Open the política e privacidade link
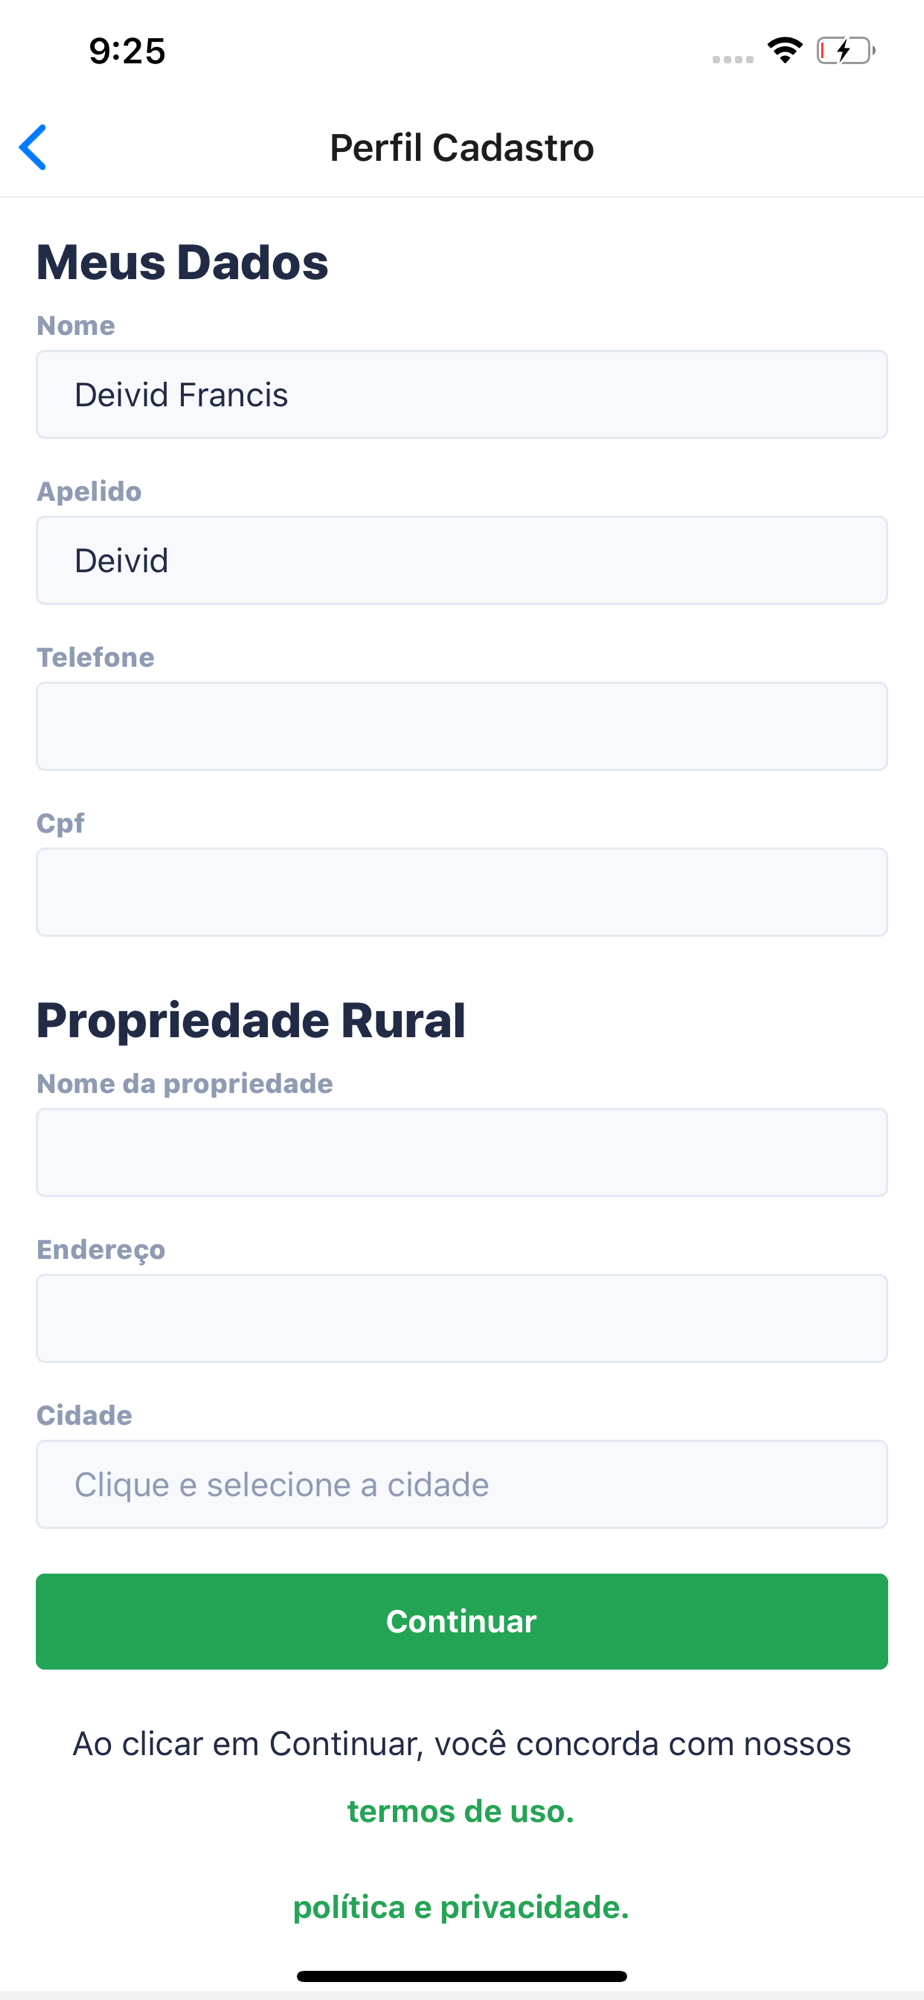 tap(461, 1907)
